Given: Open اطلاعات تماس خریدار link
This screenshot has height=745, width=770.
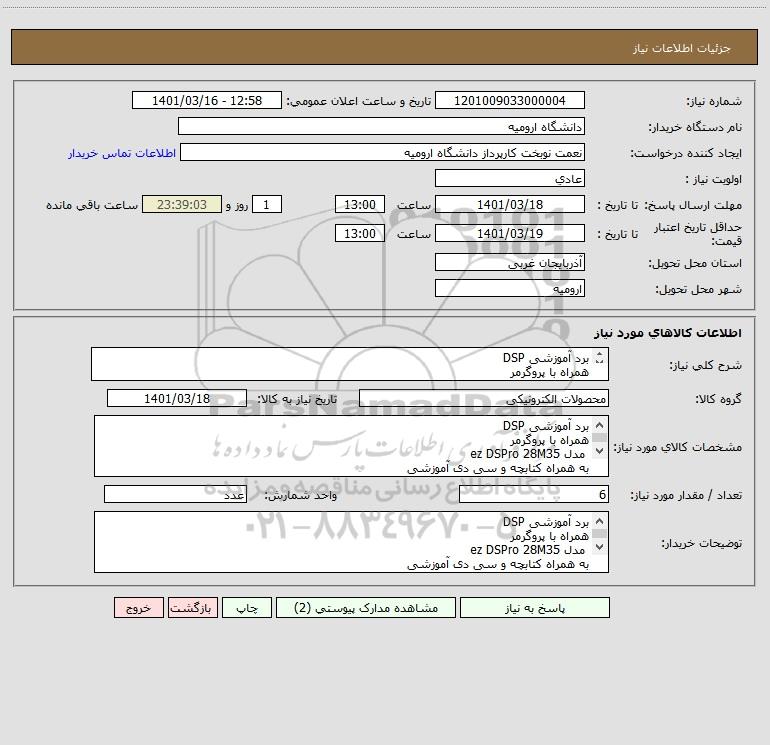Looking at the screenshot, I should 122,153.
